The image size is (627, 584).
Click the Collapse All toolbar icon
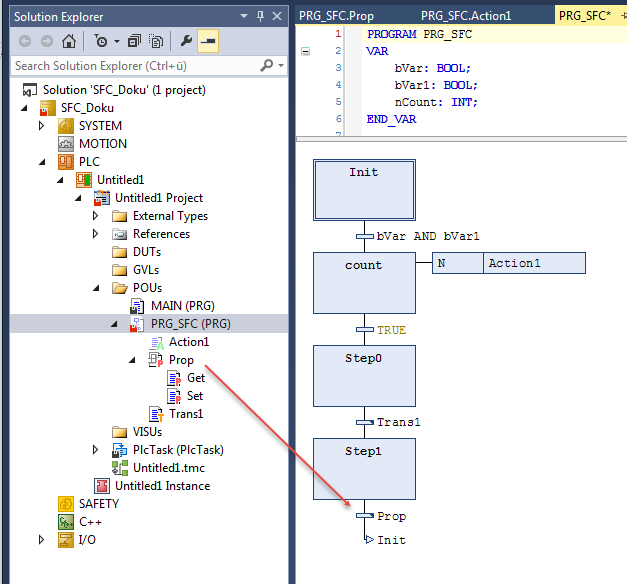(x=136, y=41)
